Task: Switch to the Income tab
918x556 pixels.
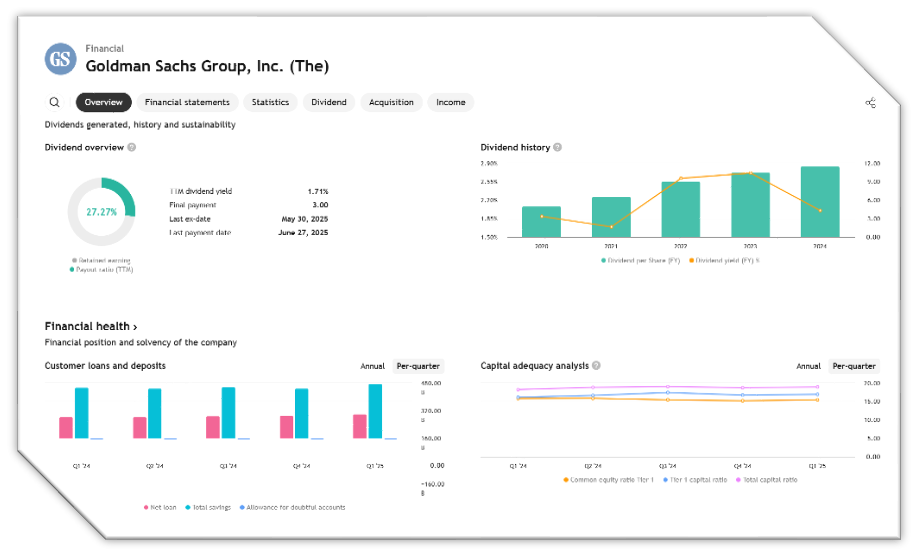Action: pos(451,102)
